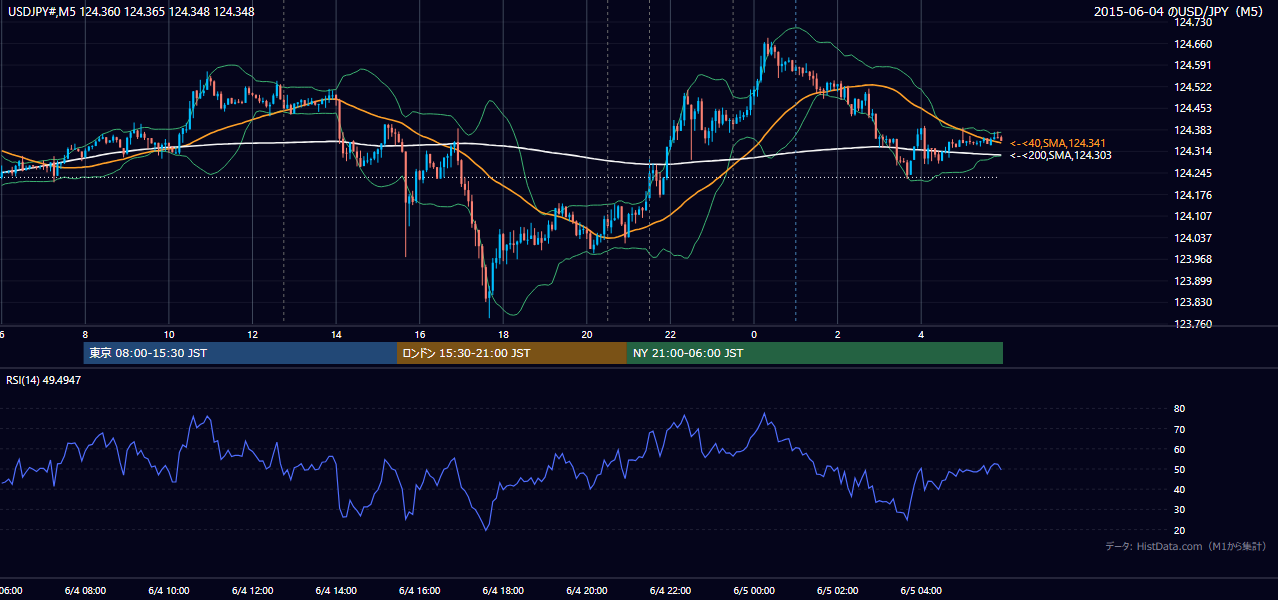Click hour label 20 under the price chart
This screenshot has height=600, width=1278.
click(587, 335)
